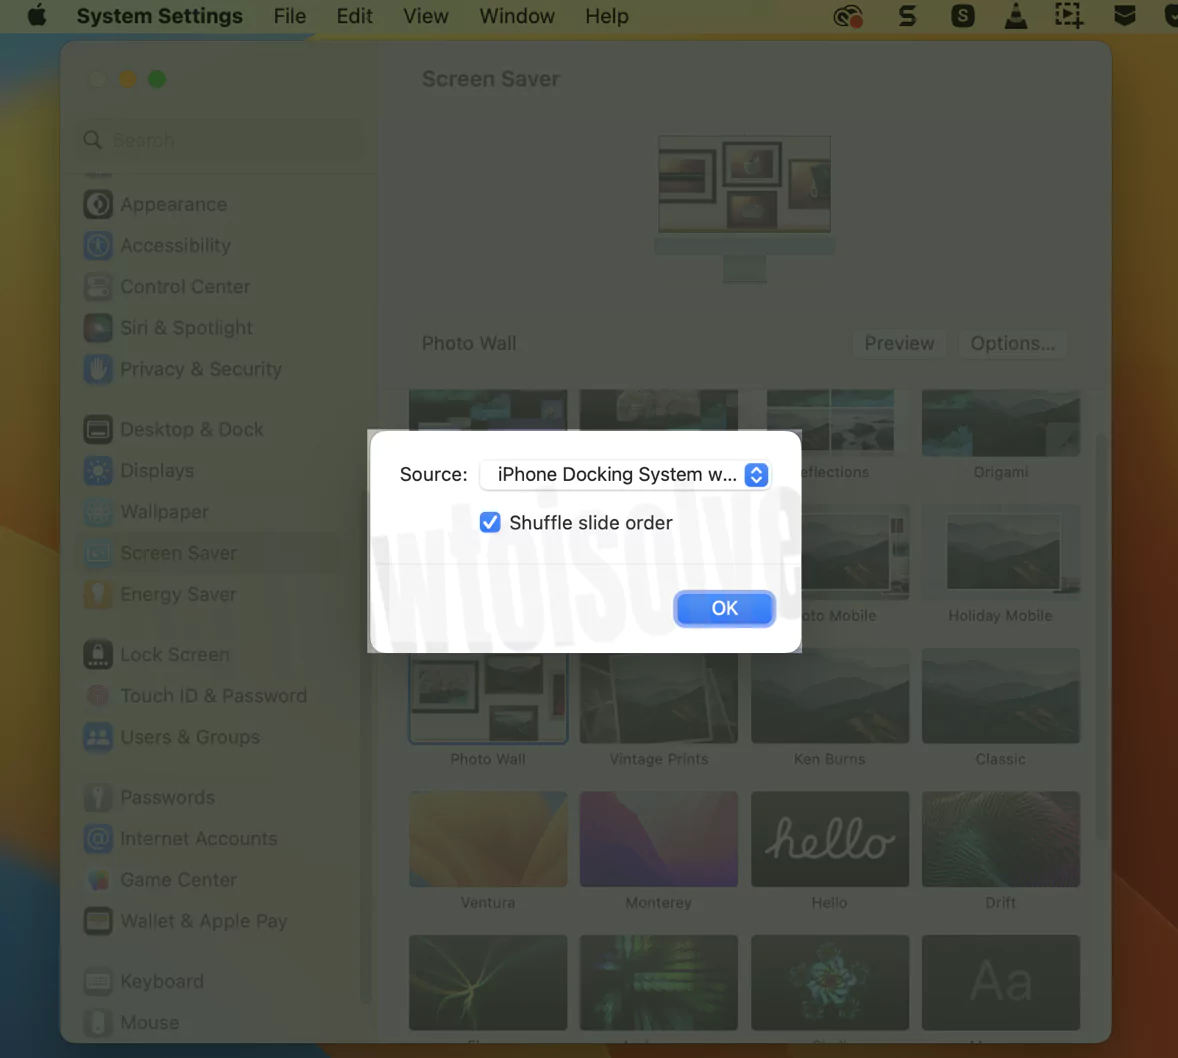Open the Window menu
Screen dimensions: 1178x1058
coord(517,16)
